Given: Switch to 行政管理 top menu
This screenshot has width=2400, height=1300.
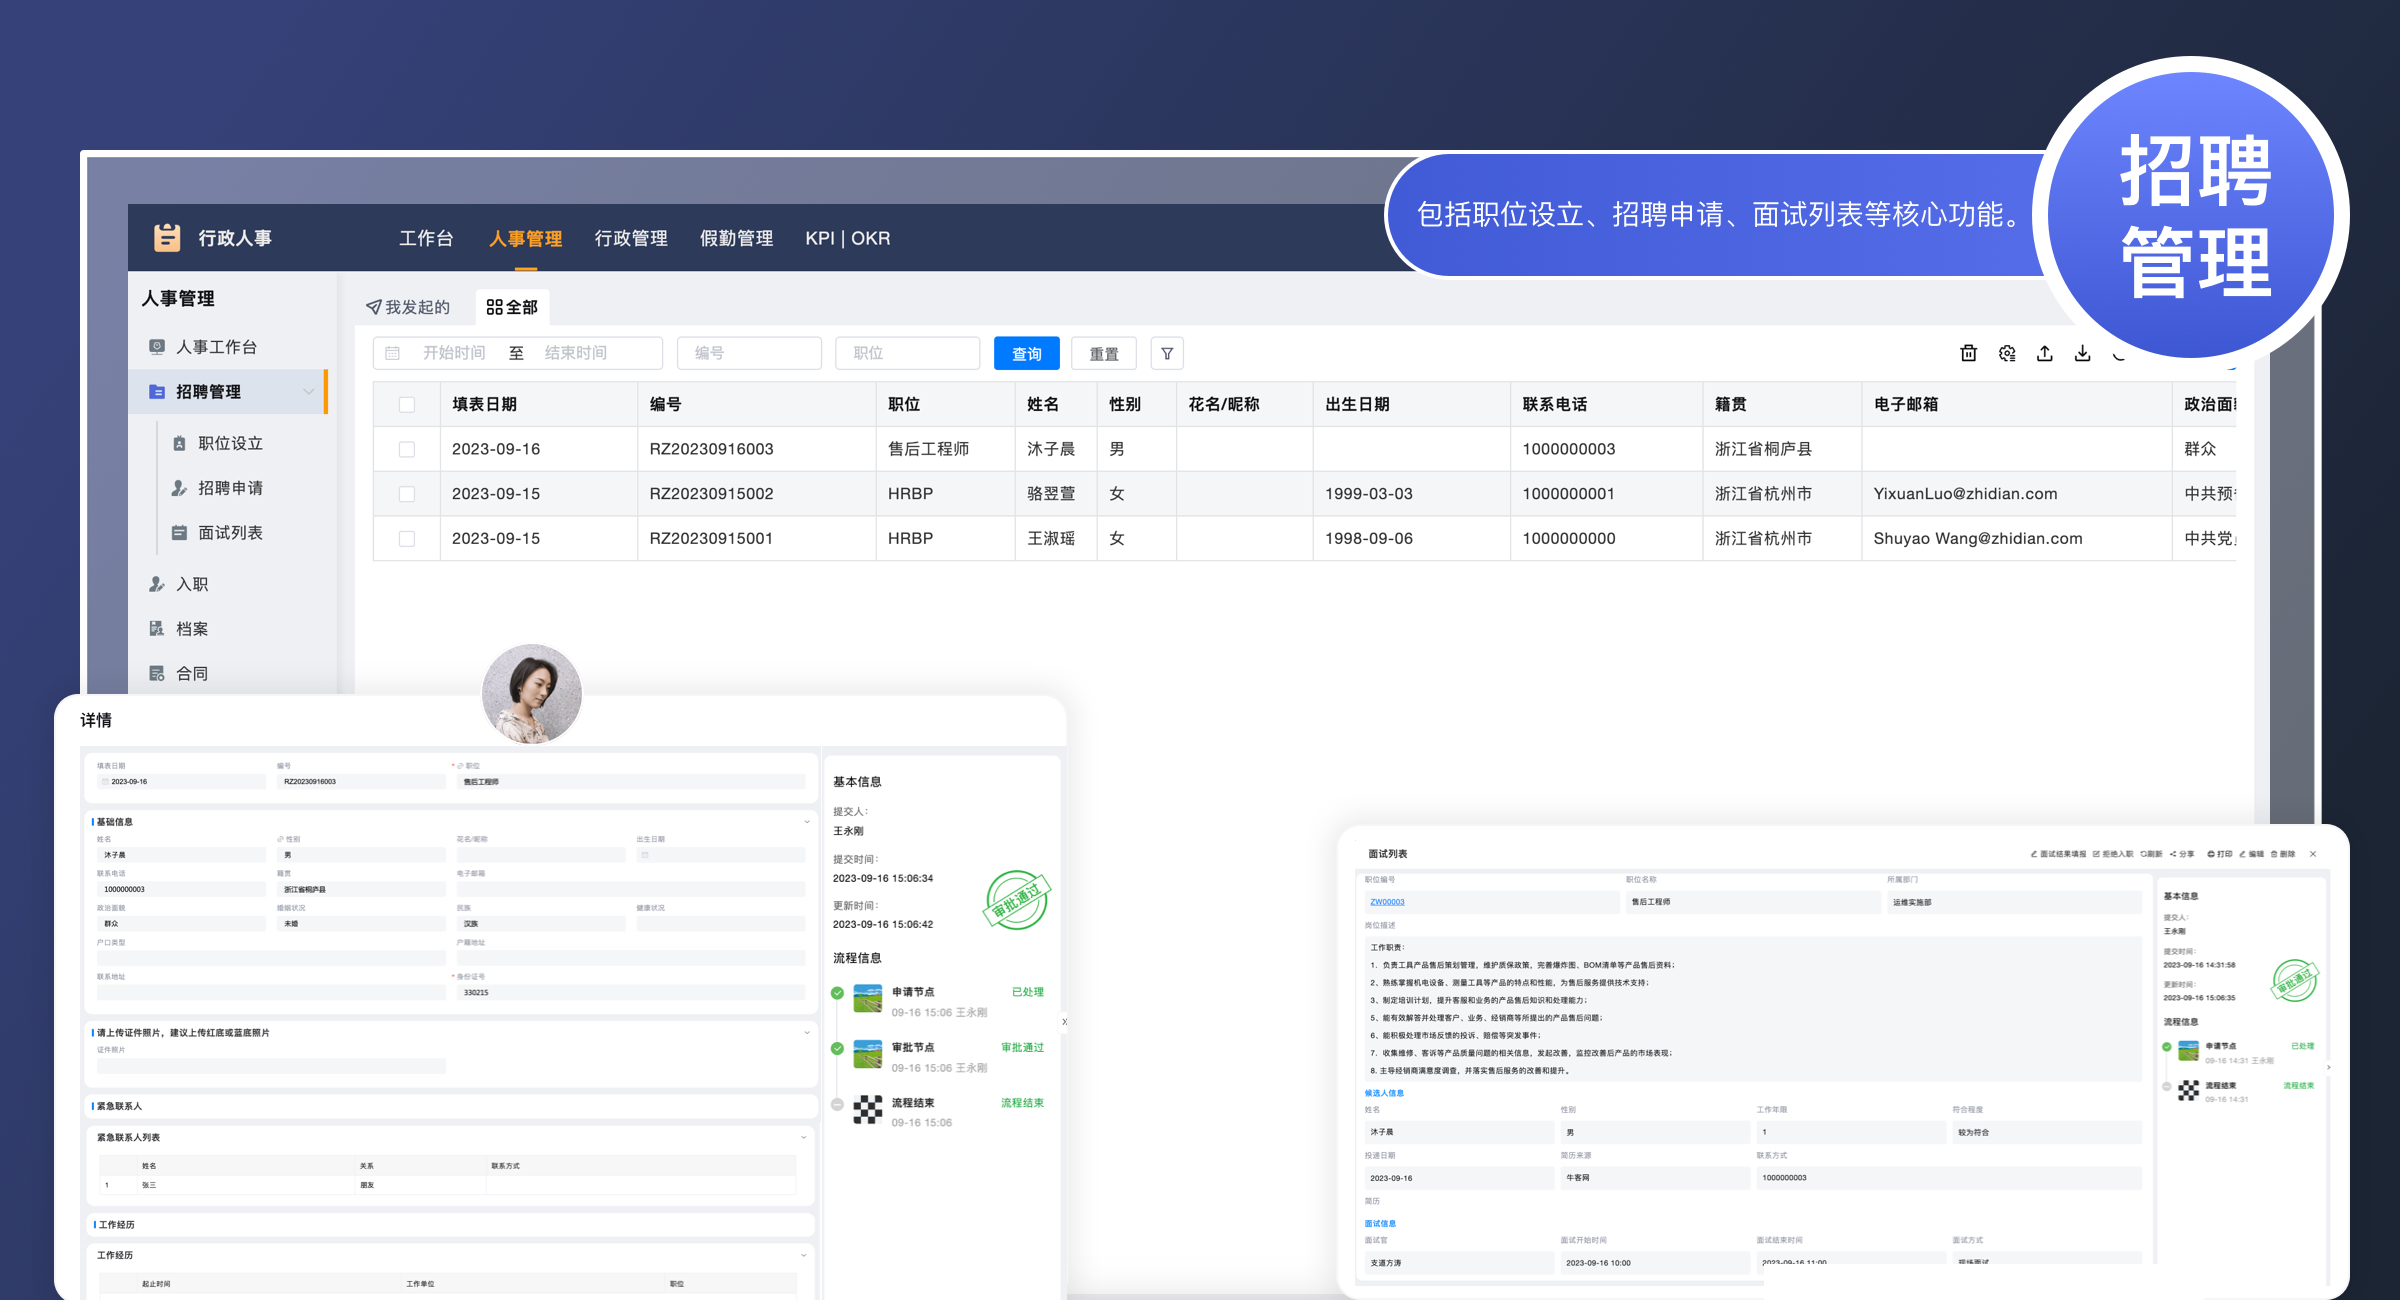Looking at the screenshot, I should point(631,238).
